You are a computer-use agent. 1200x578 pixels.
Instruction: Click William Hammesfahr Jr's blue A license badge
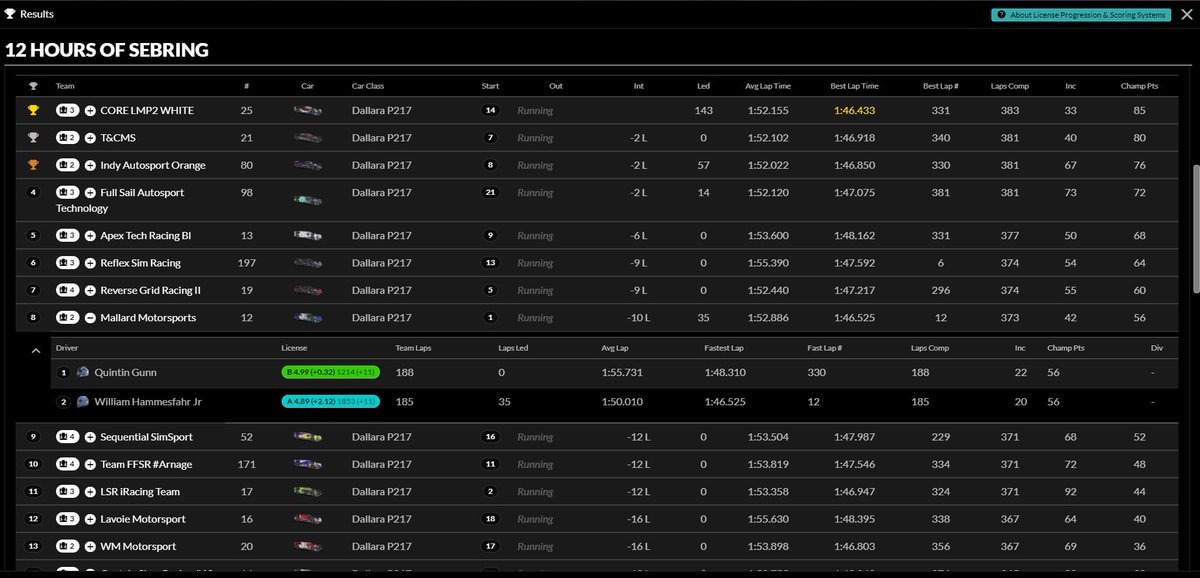331,402
